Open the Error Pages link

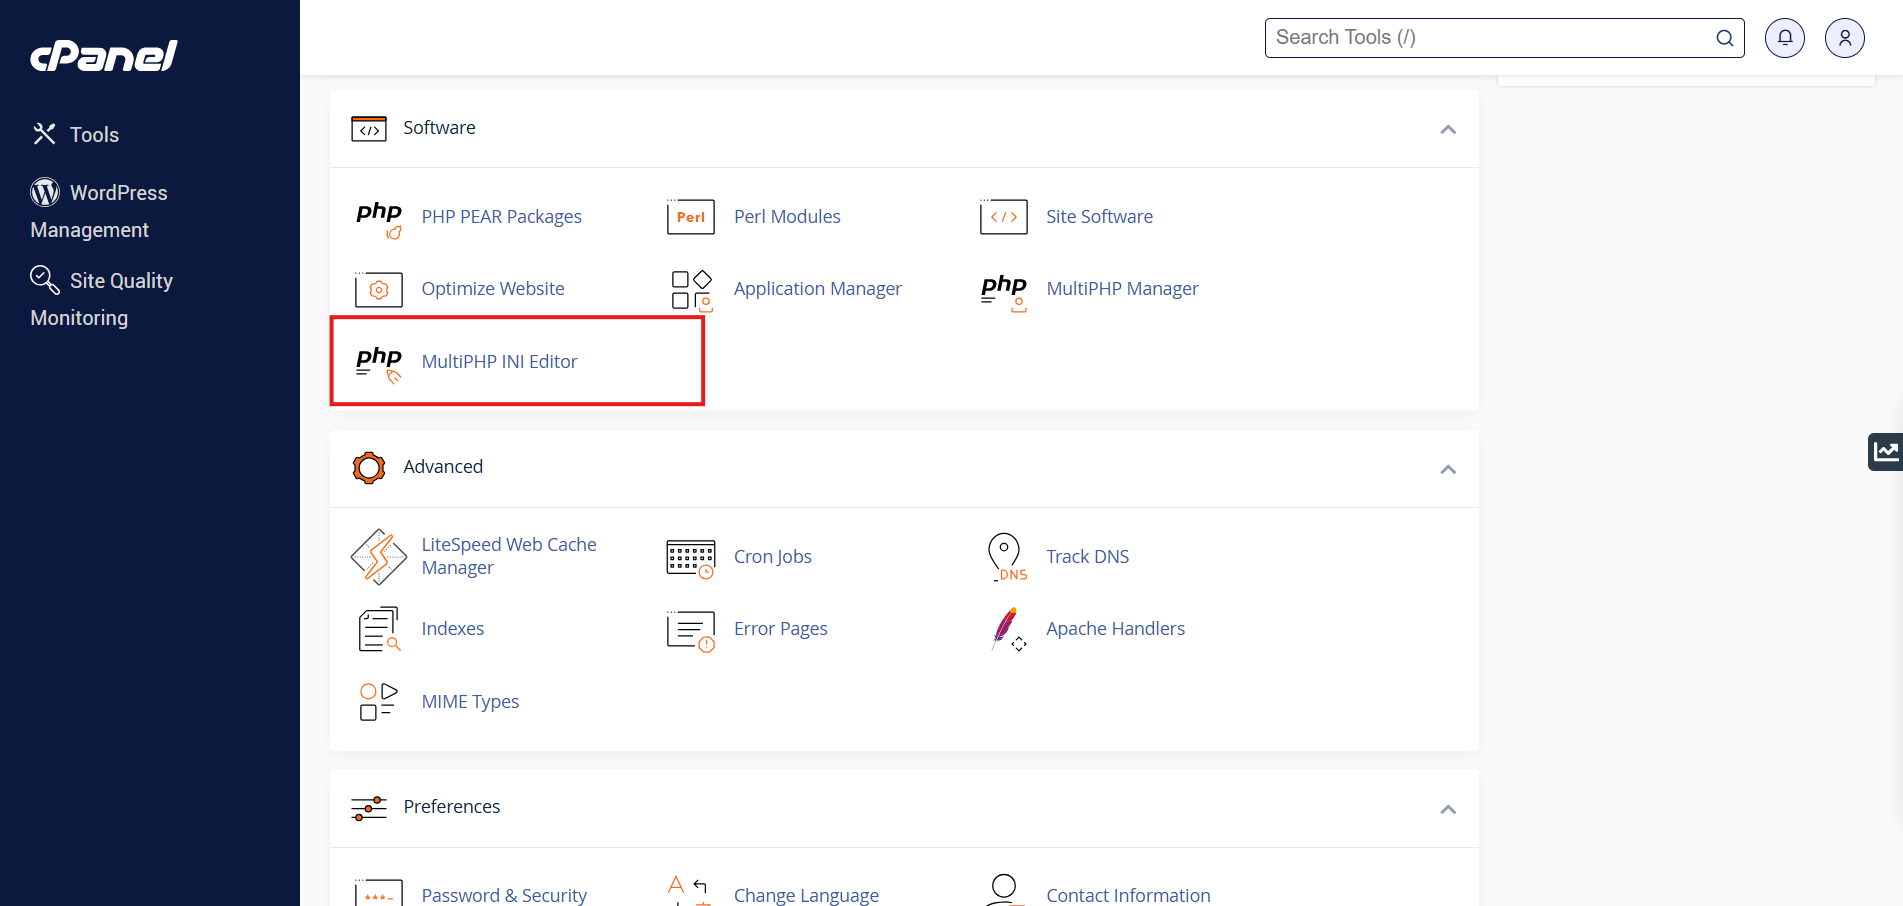(780, 629)
